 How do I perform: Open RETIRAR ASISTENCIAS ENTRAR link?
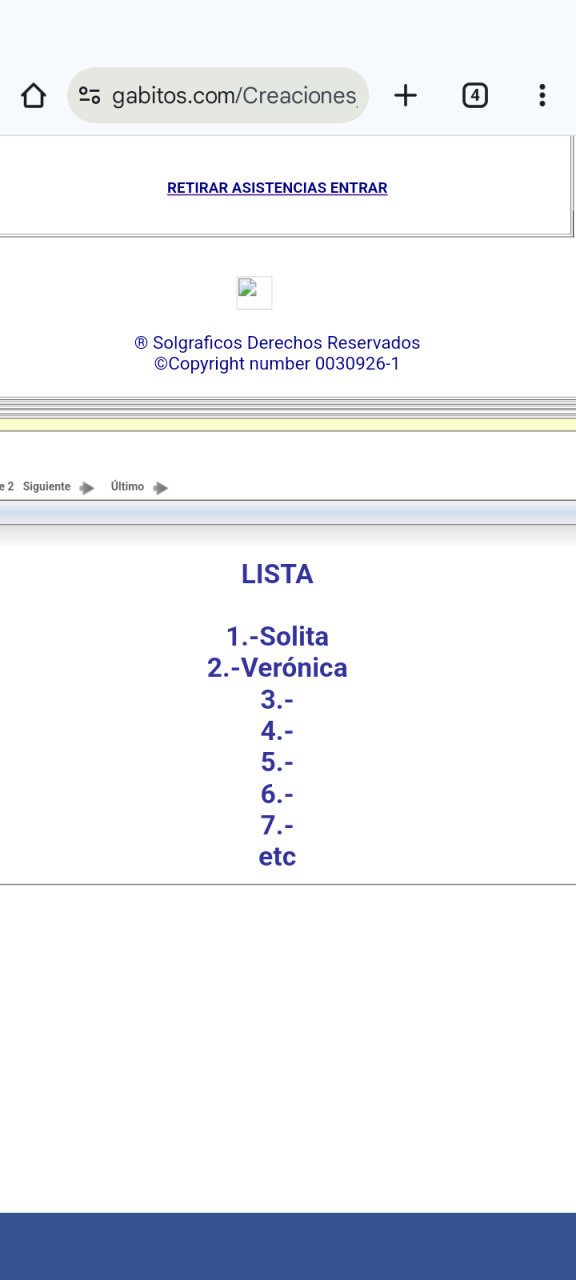click(277, 188)
